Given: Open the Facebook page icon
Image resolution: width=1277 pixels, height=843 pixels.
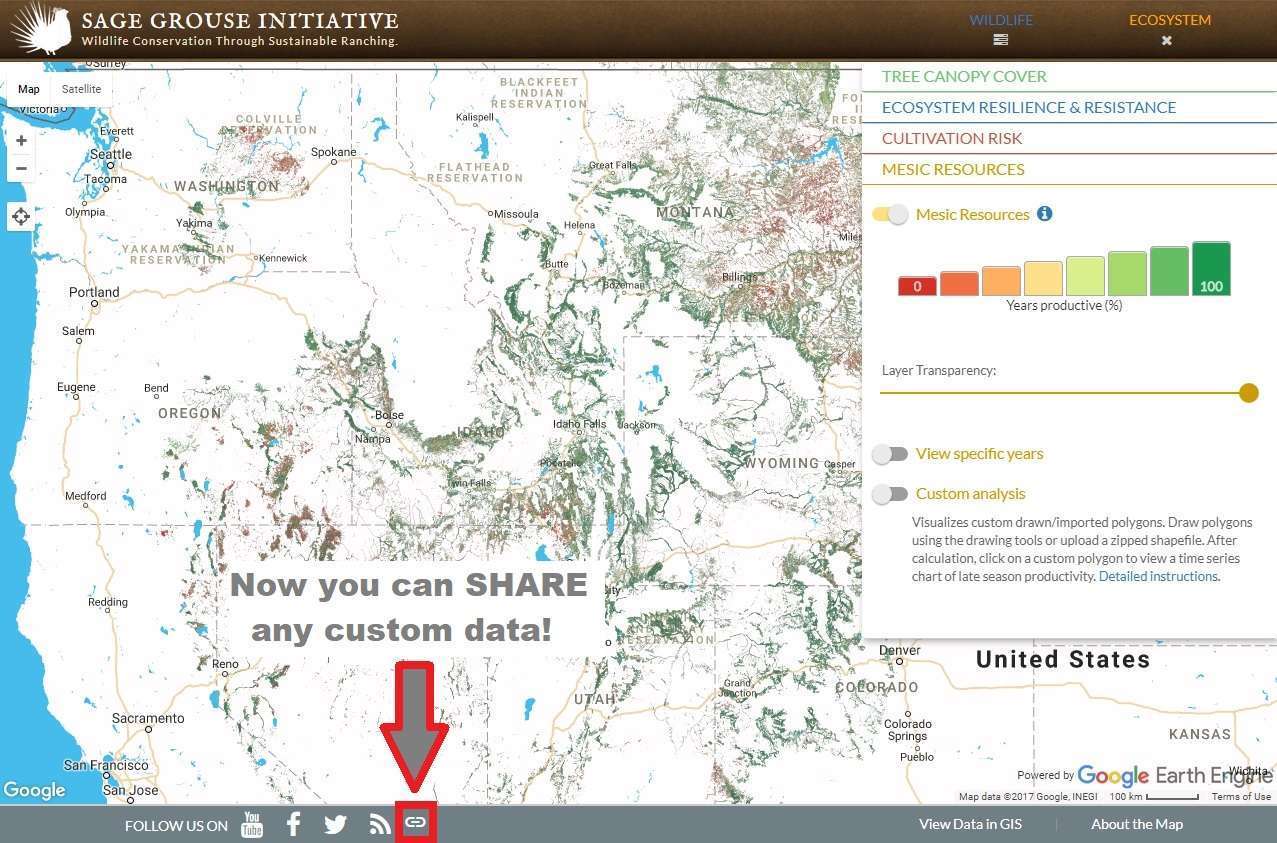Looking at the screenshot, I should pyautogui.click(x=294, y=824).
